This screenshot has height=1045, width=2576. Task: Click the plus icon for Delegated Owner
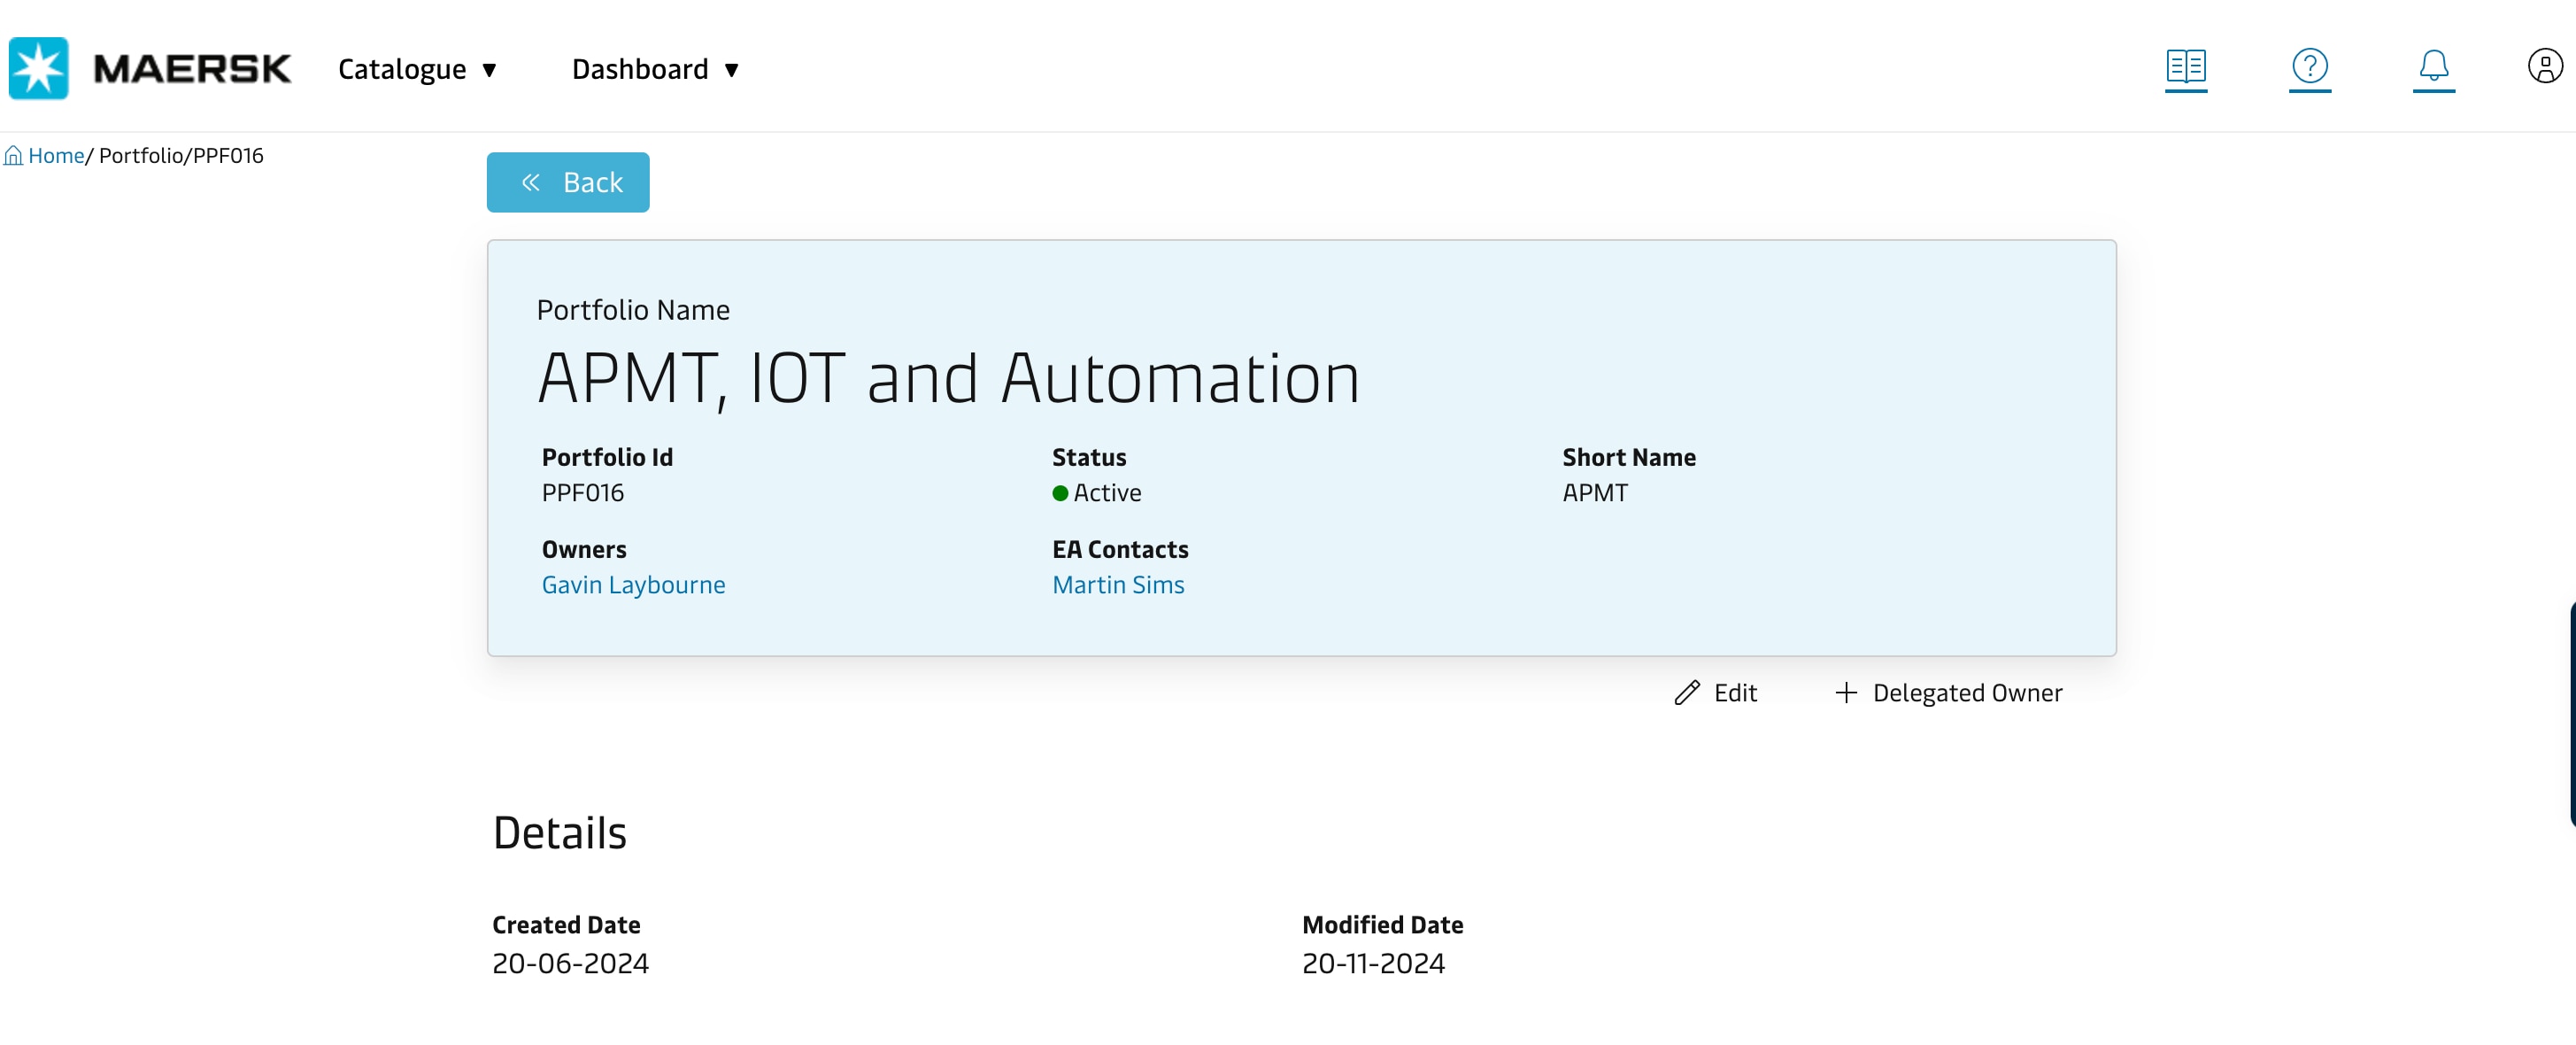click(1846, 693)
